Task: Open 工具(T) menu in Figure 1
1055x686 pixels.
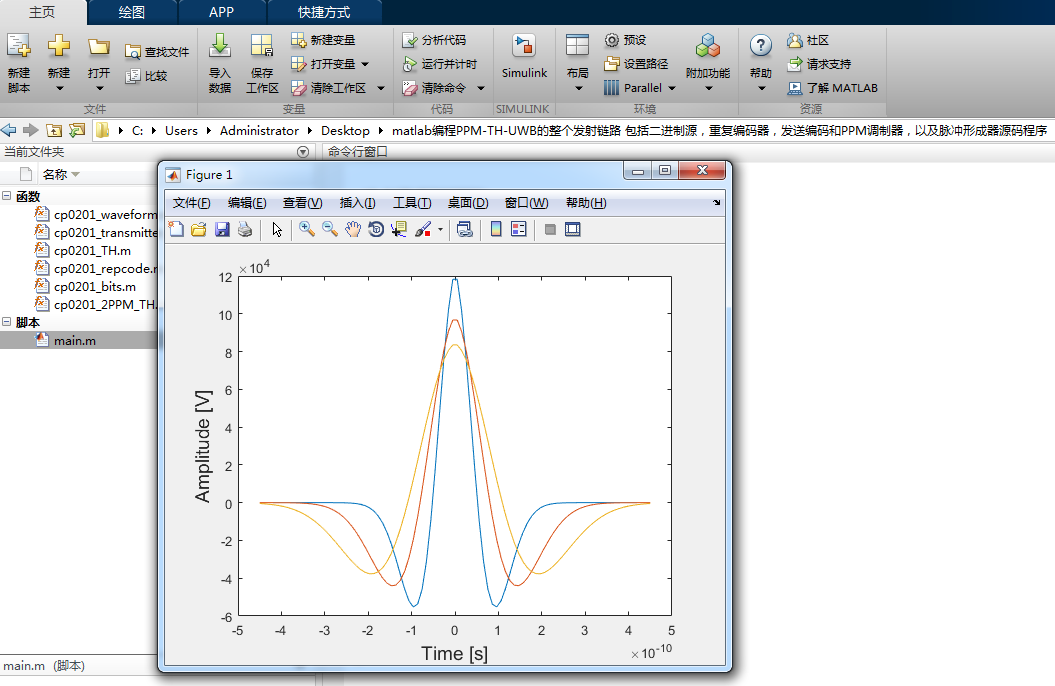Action: tap(412, 202)
